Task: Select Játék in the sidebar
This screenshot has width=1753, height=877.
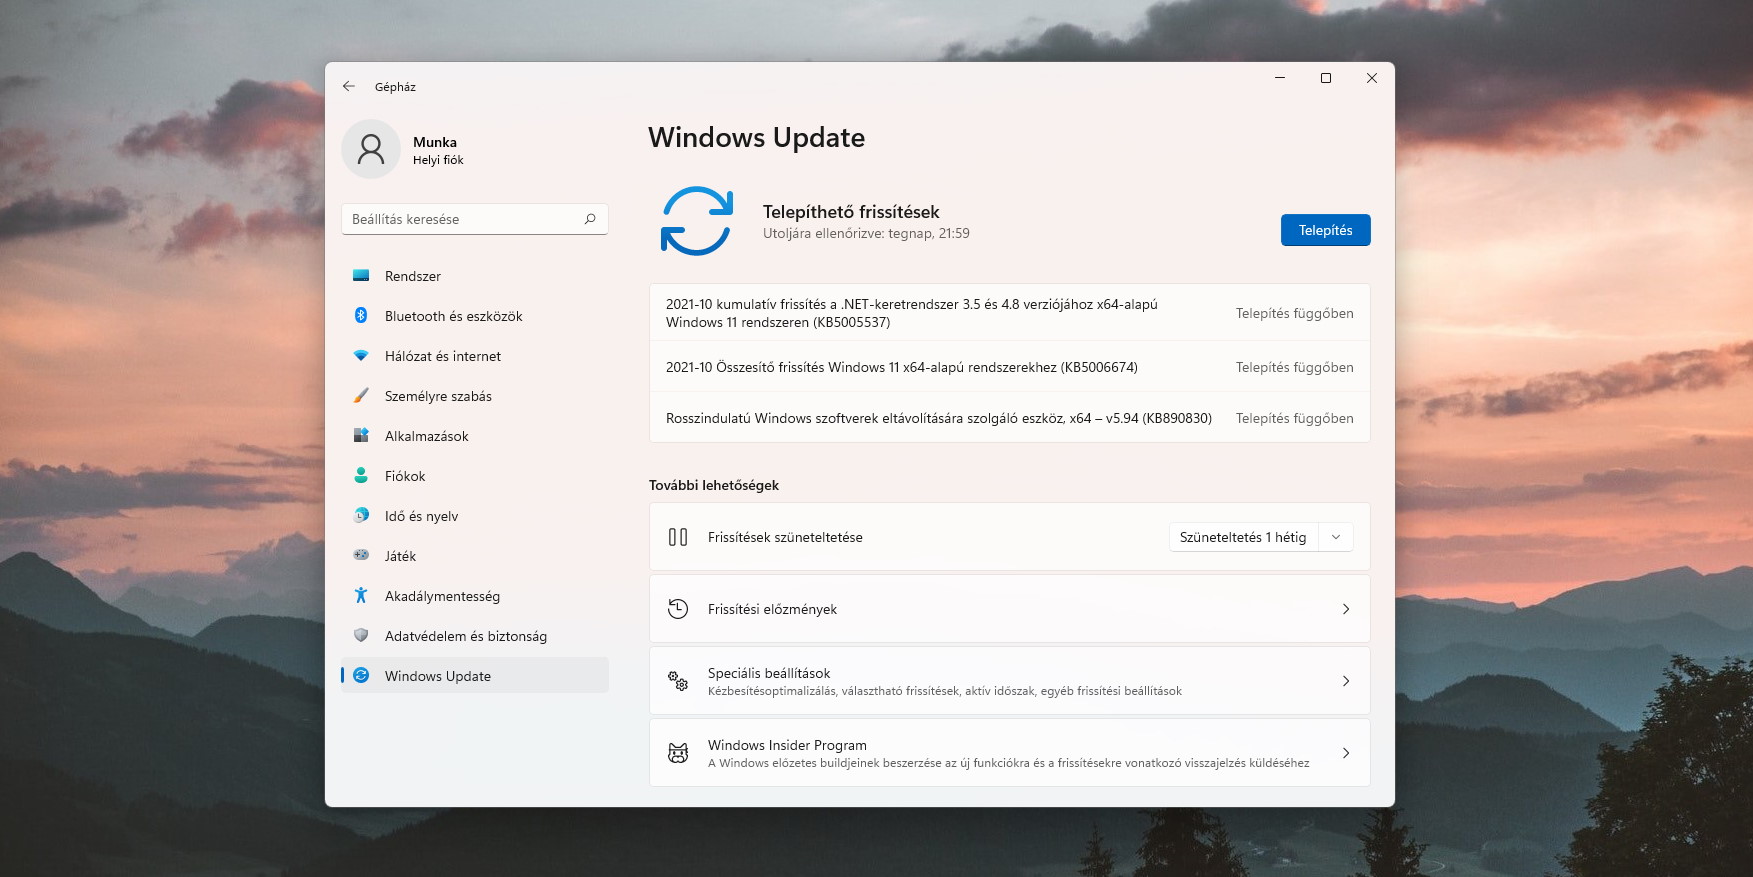Action: (475, 556)
